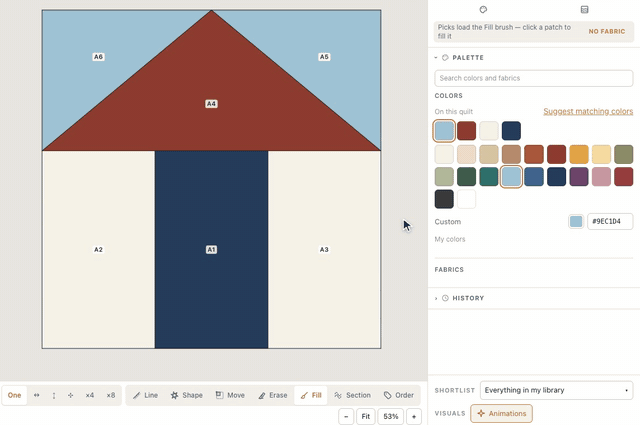This screenshot has height=425, width=640.
Task: Select the Fill tool
Action: tap(311, 395)
